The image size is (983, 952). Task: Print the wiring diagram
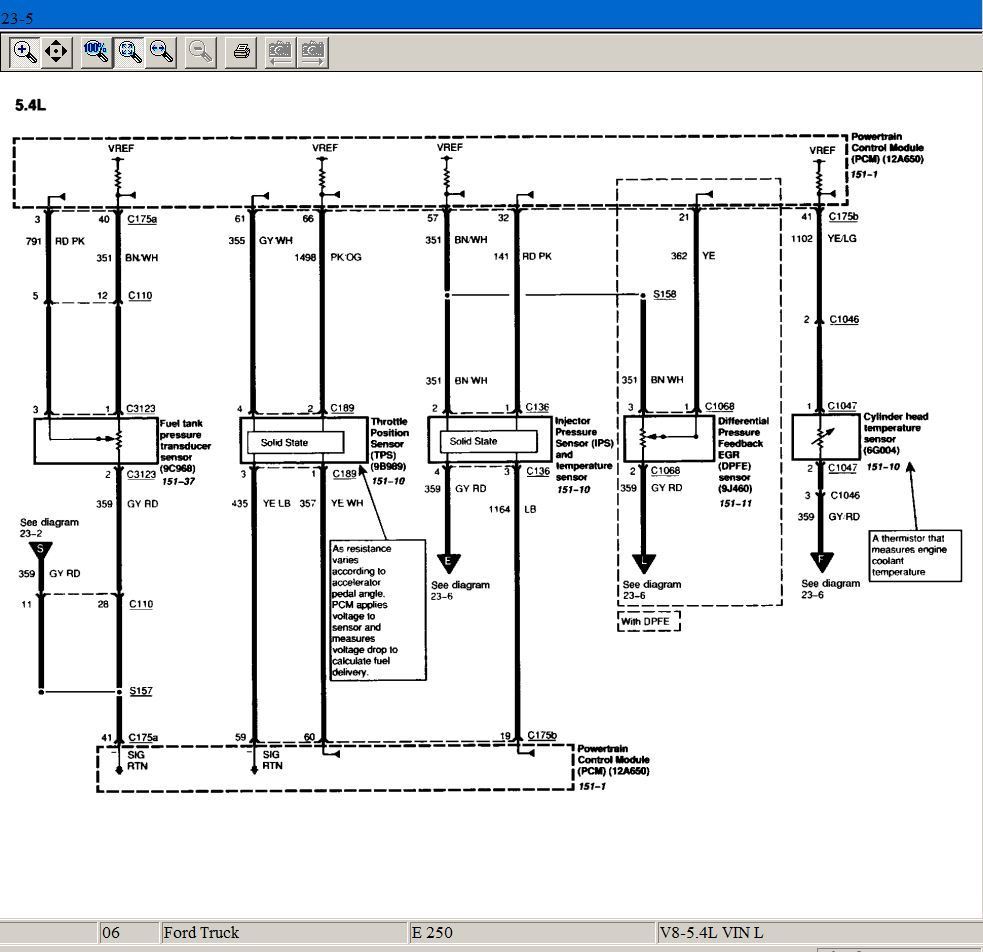click(240, 51)
